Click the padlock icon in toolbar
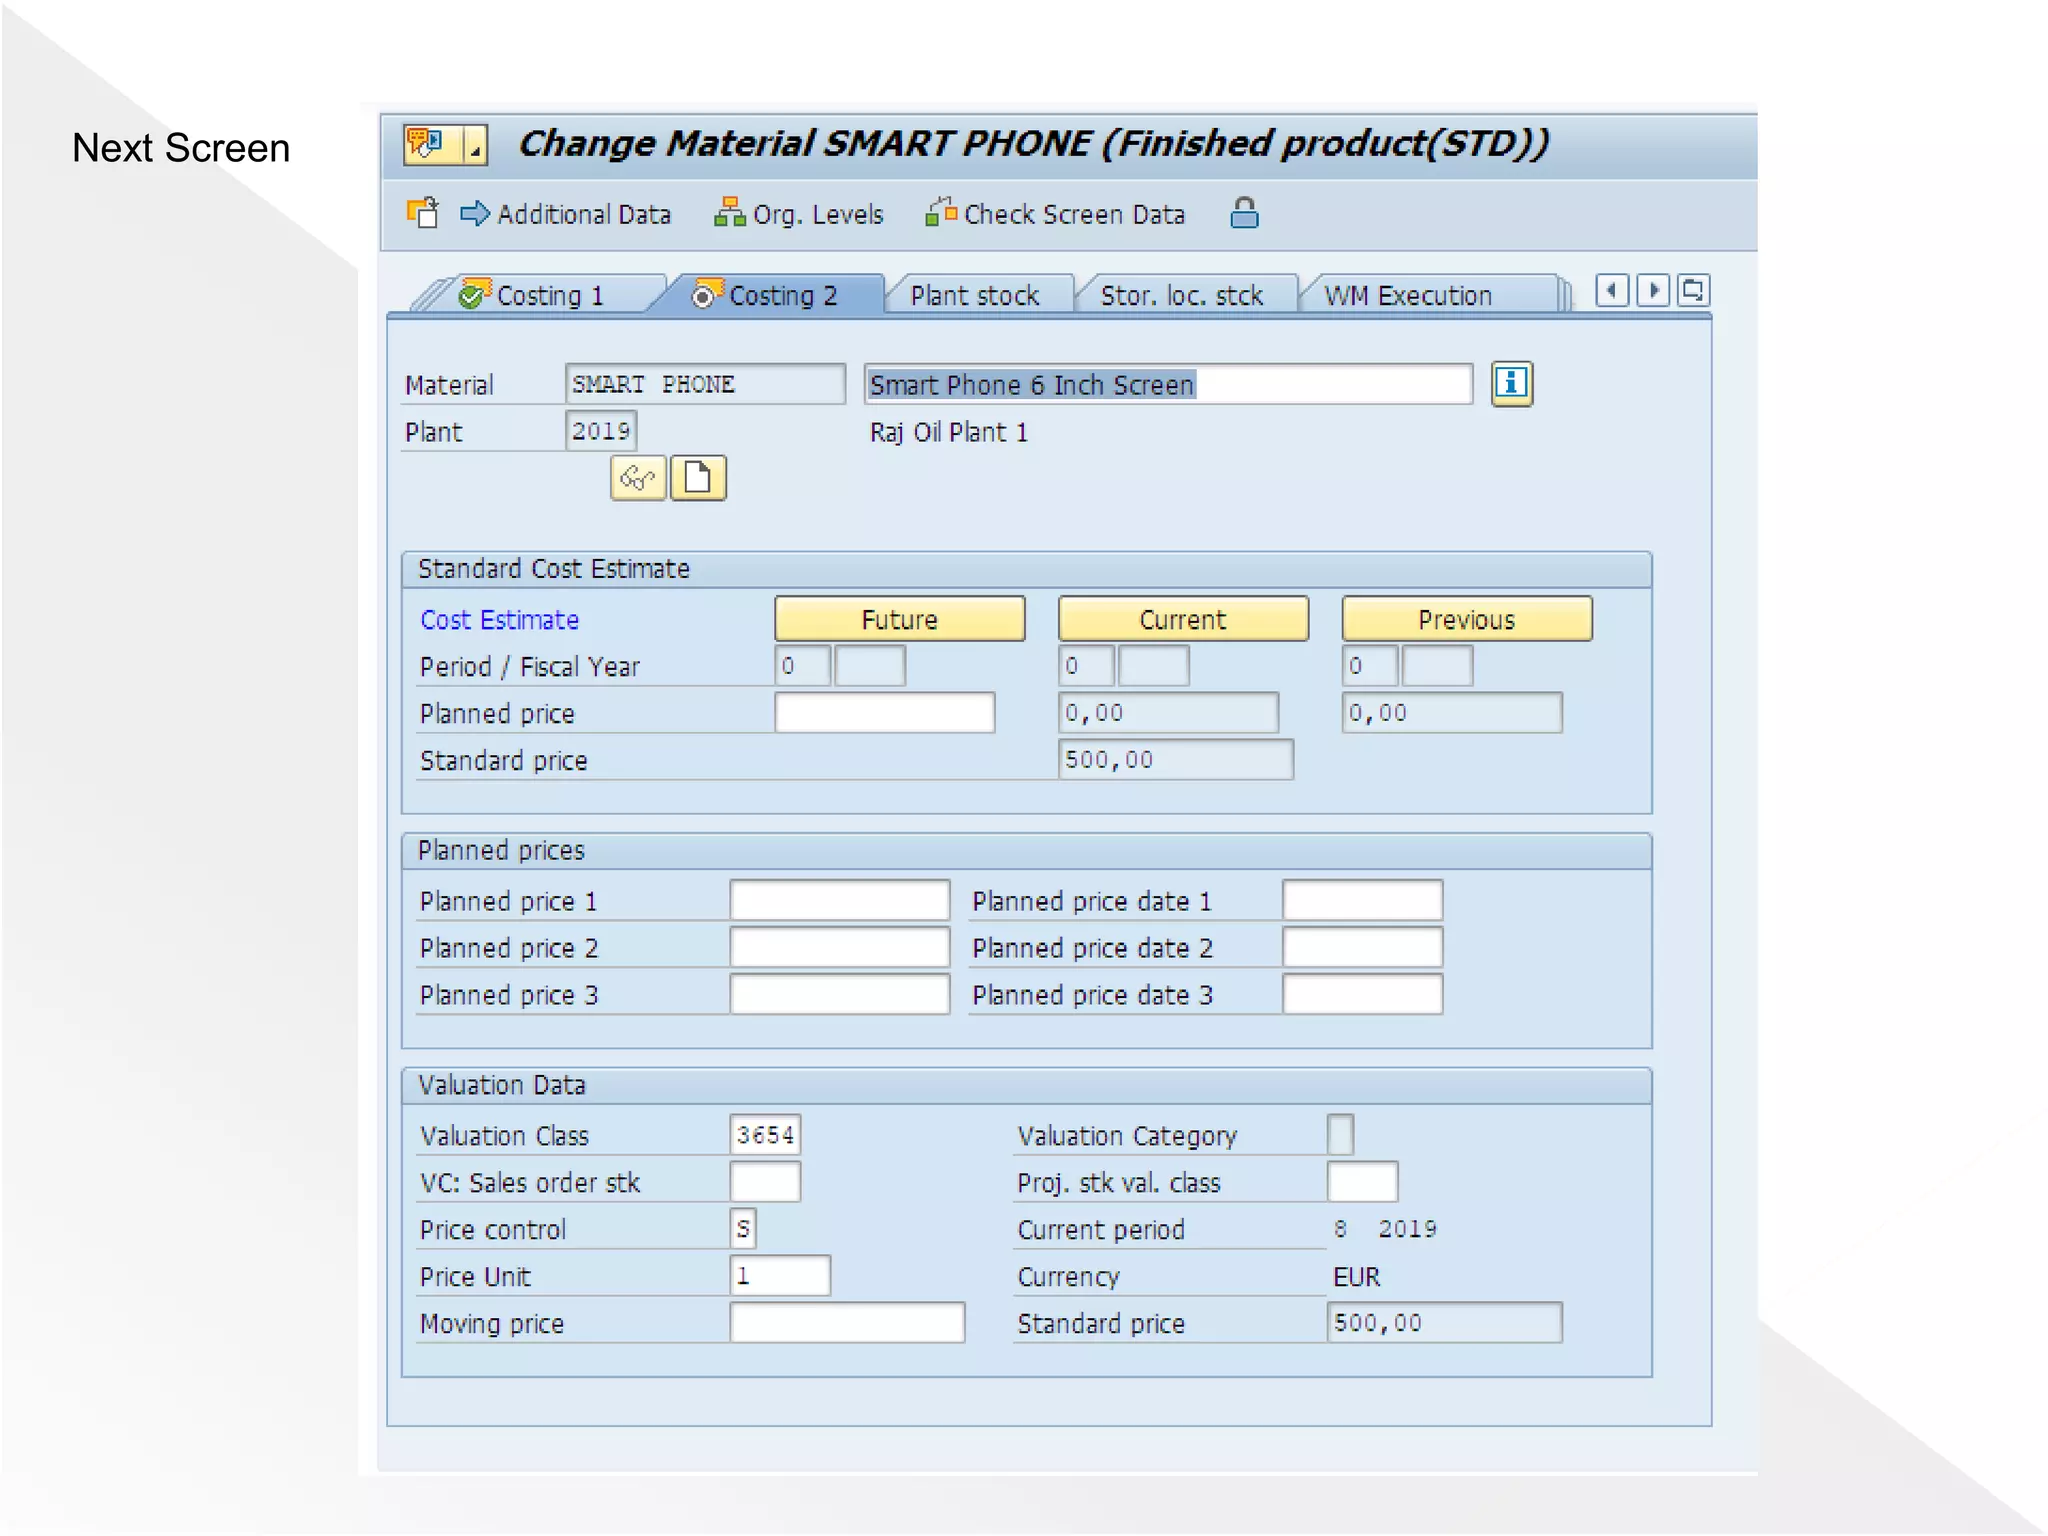The width and height of the screenshot is (2048, 1536). pos(1243,213)
